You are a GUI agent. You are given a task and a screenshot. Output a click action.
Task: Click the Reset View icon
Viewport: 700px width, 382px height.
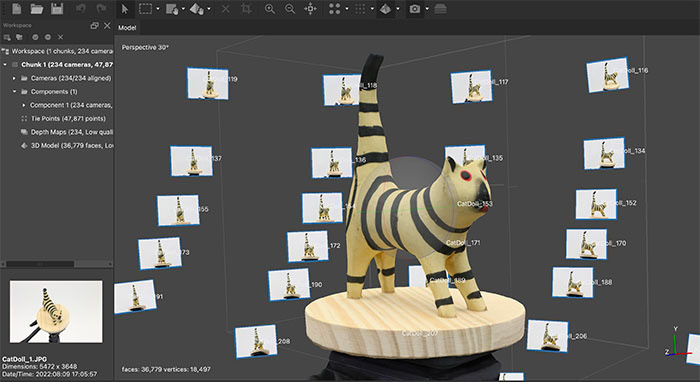[x=310, y=9]
